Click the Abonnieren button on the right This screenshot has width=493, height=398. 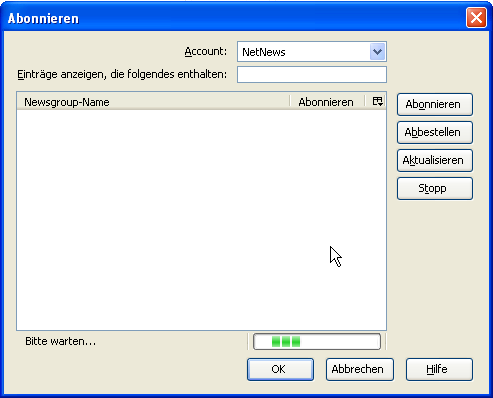(435, 104)
